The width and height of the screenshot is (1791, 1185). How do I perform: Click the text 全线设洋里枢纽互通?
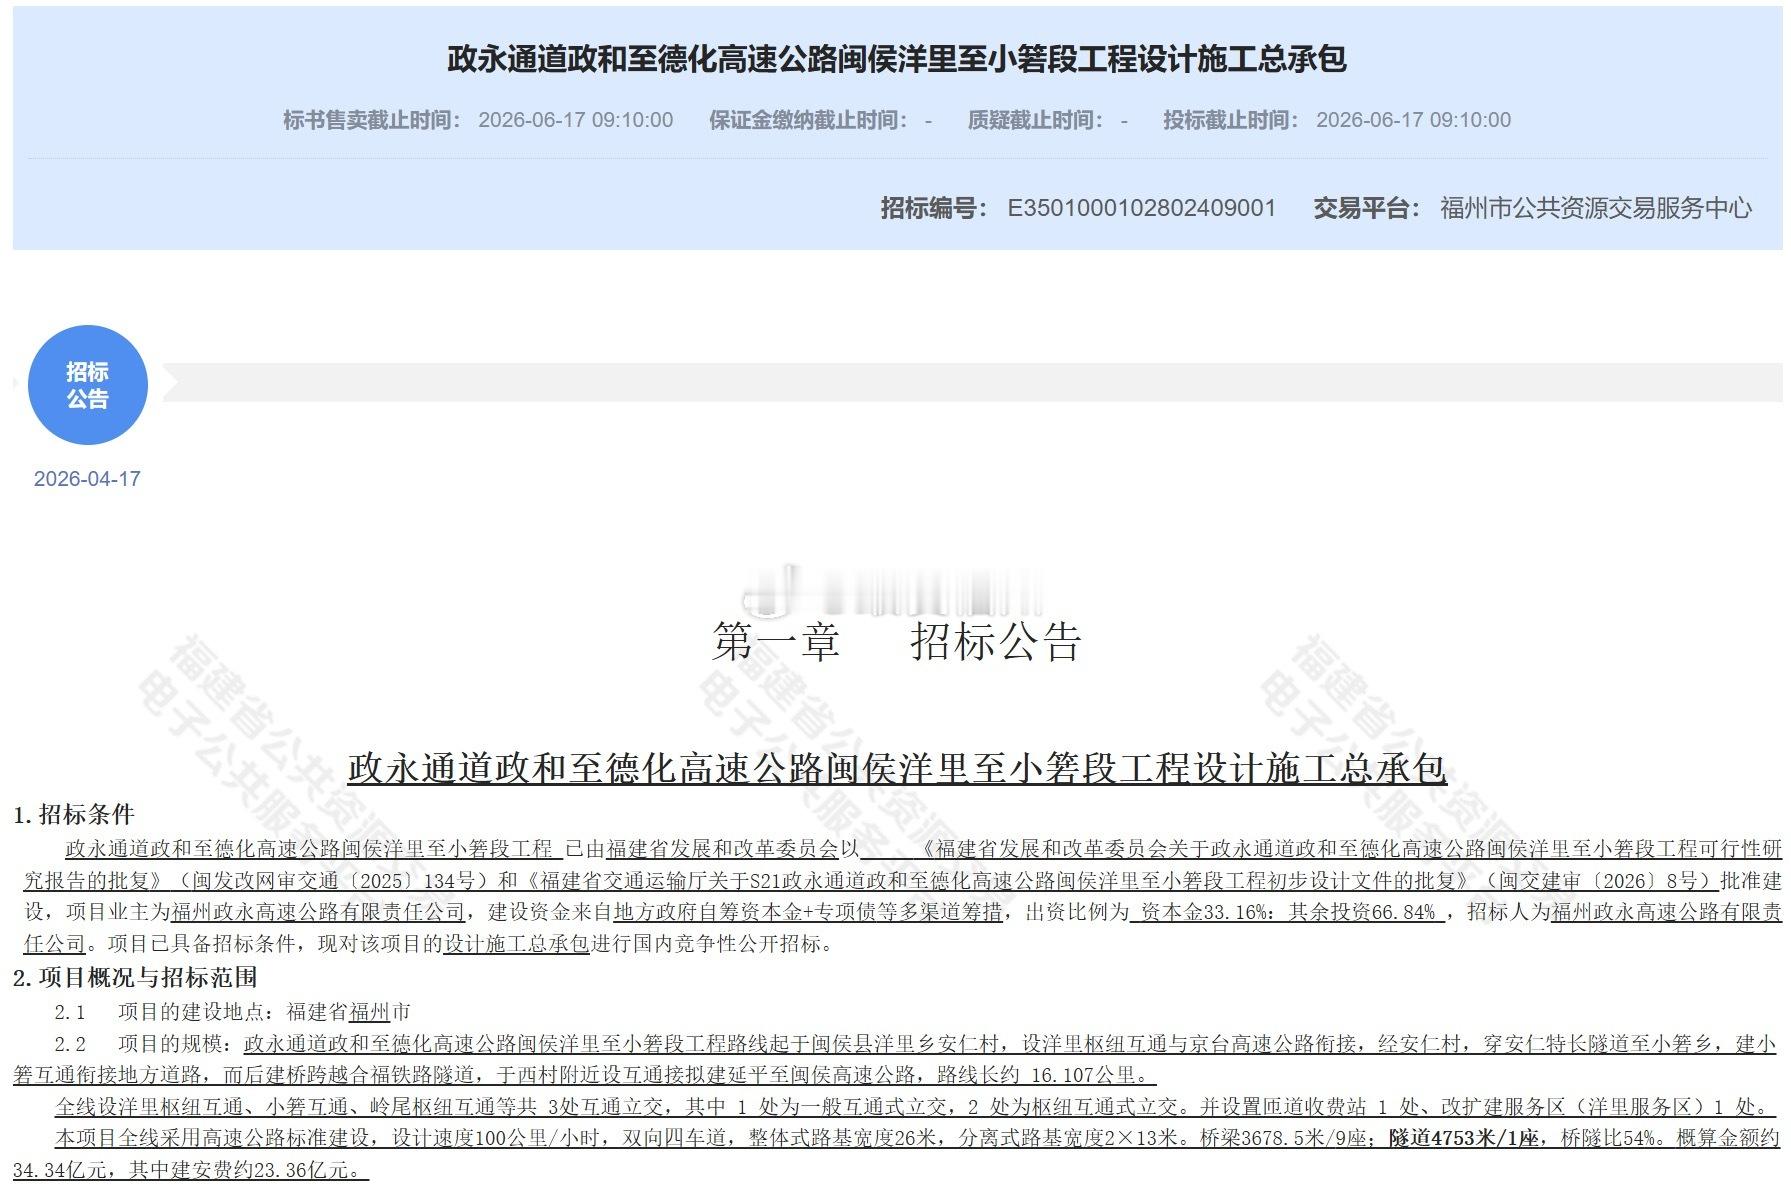[x=150, y=1107]
